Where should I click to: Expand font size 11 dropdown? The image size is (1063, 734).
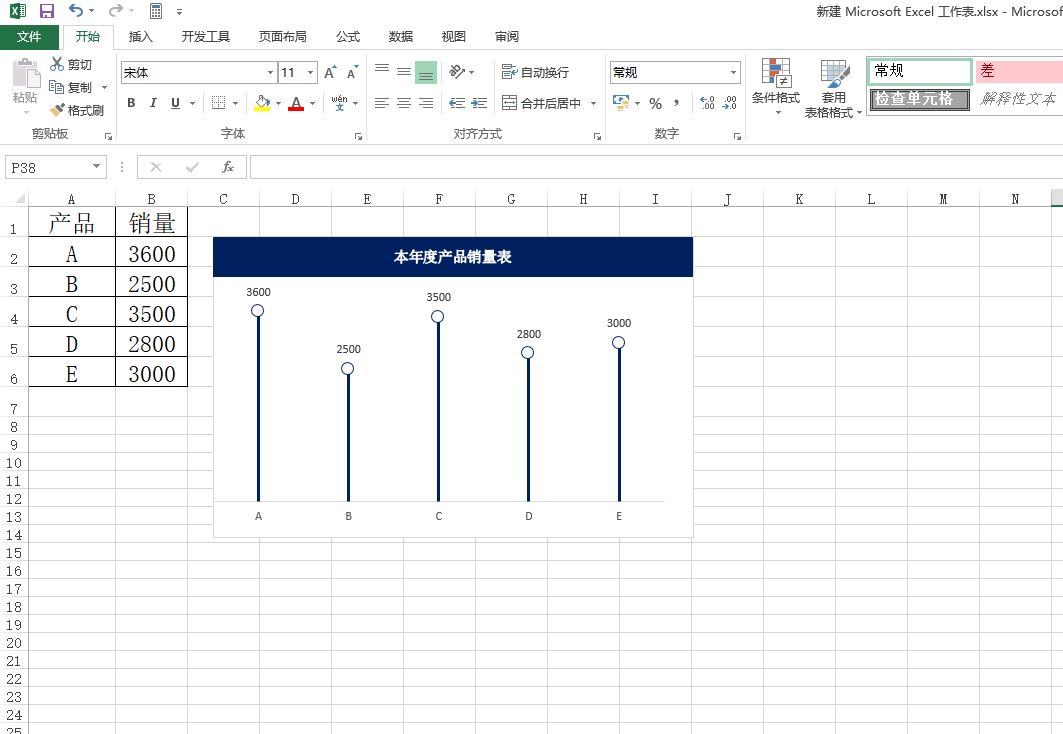(310, 73)
